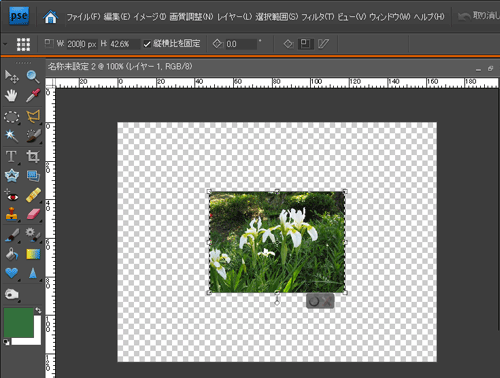
Task: Select the Scale transform mode icon
Action: (305, 44)
